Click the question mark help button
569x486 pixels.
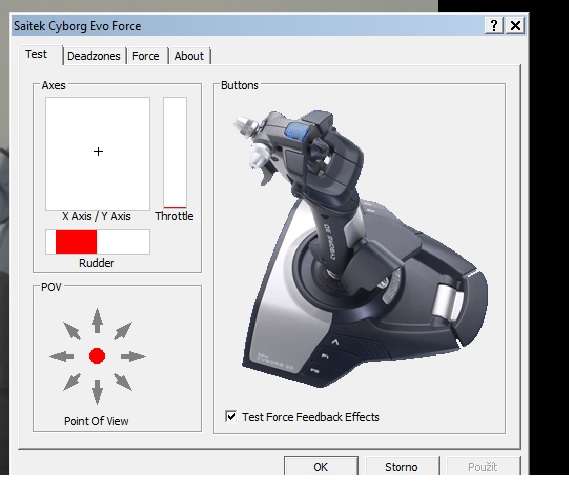pos(494,26)
